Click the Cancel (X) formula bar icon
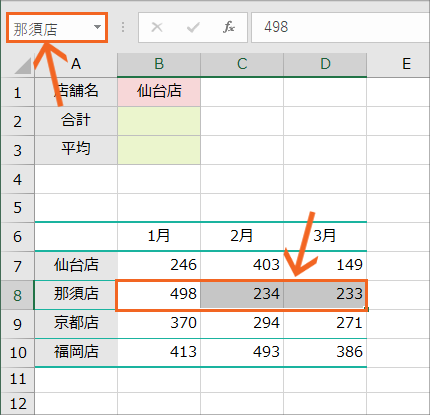 coord(157,27)
